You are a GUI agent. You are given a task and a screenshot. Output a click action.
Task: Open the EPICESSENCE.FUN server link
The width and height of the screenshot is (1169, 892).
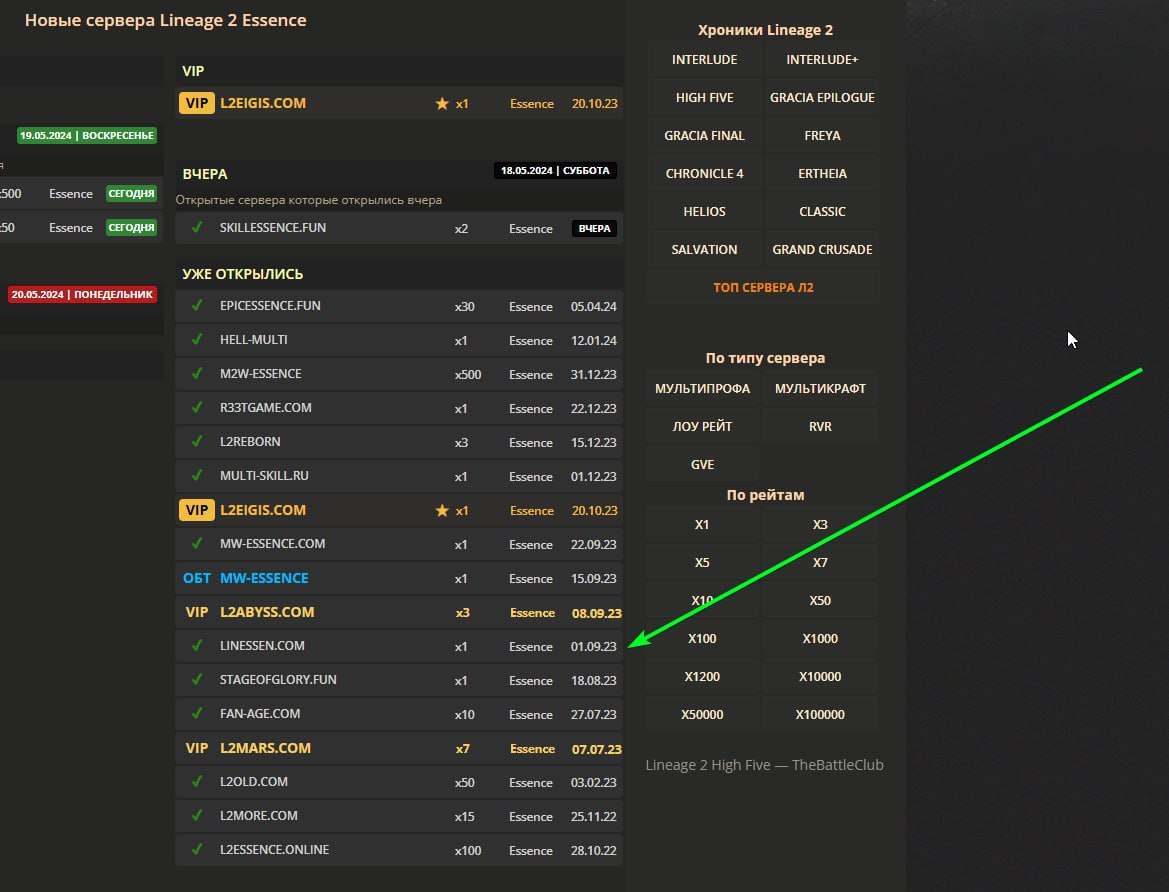coord(270,306)
